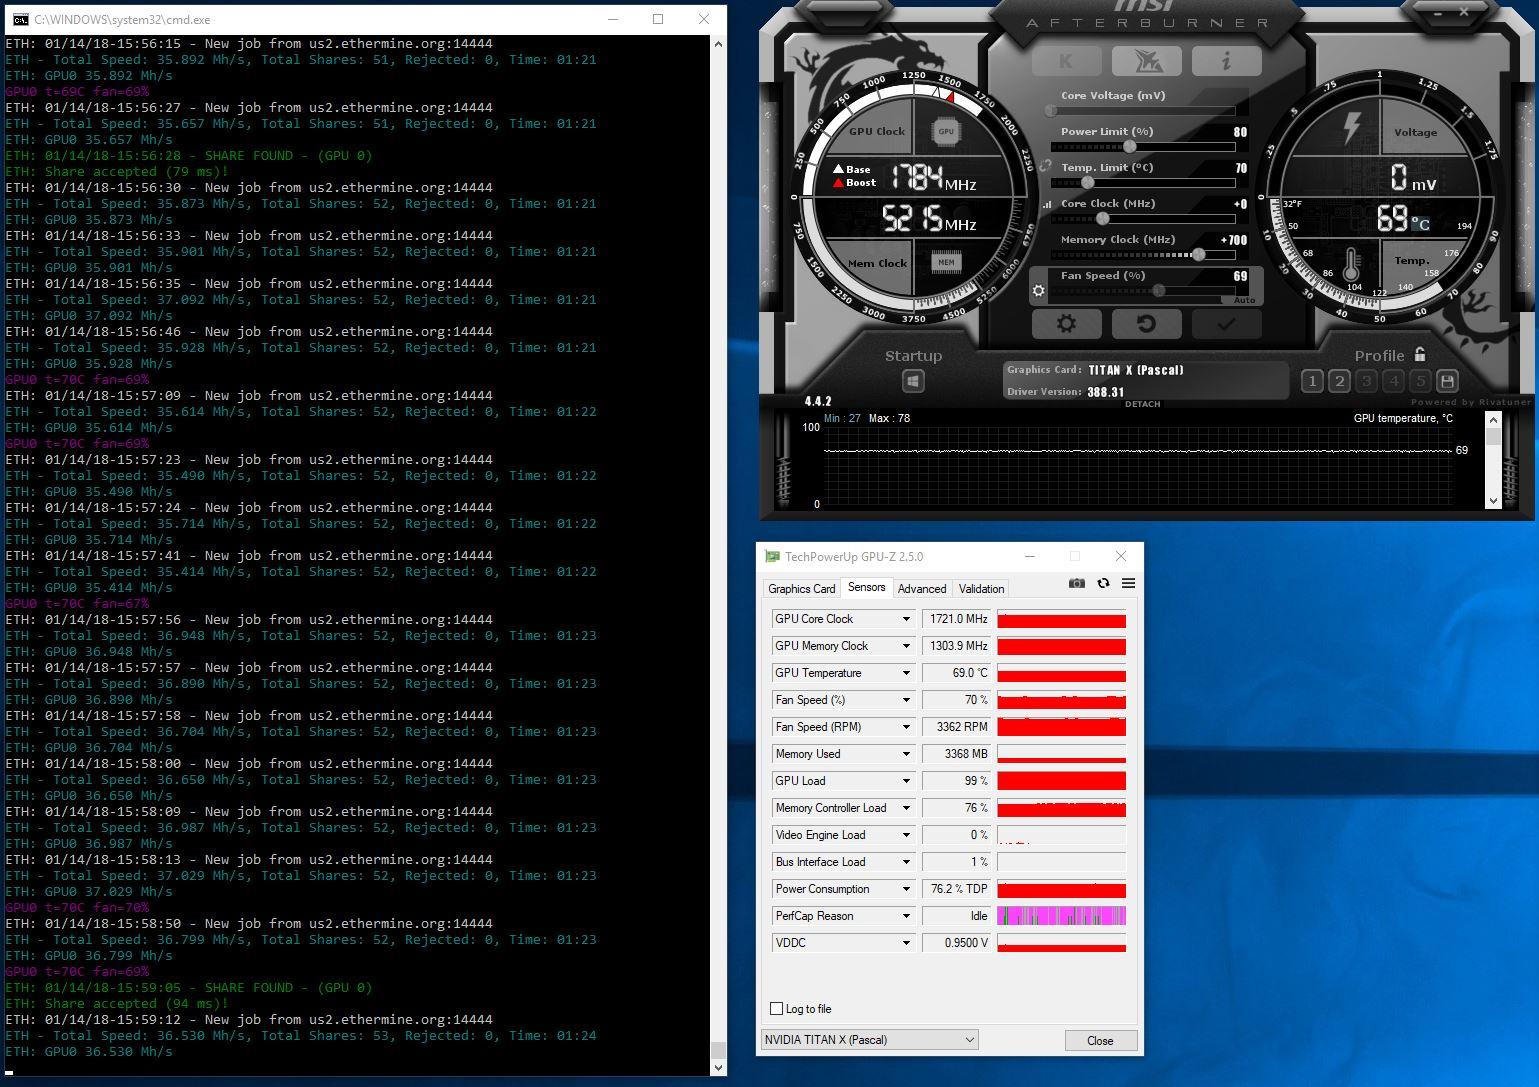Click the TITAN X (Pascal) graphics card name
The height and width of the screenshot is (1087, 1539).
click(1136, 370)
